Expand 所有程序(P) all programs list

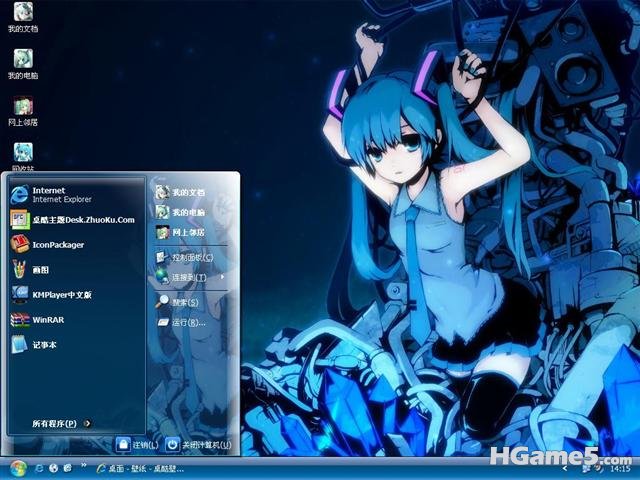click(61, 423)
